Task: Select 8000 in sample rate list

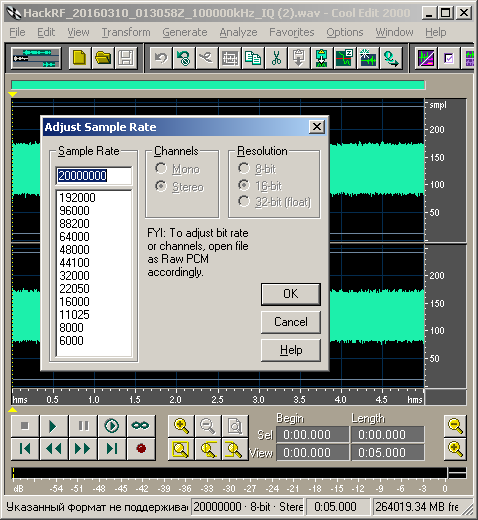Action: pyautogui.click(x=94, y=328)
